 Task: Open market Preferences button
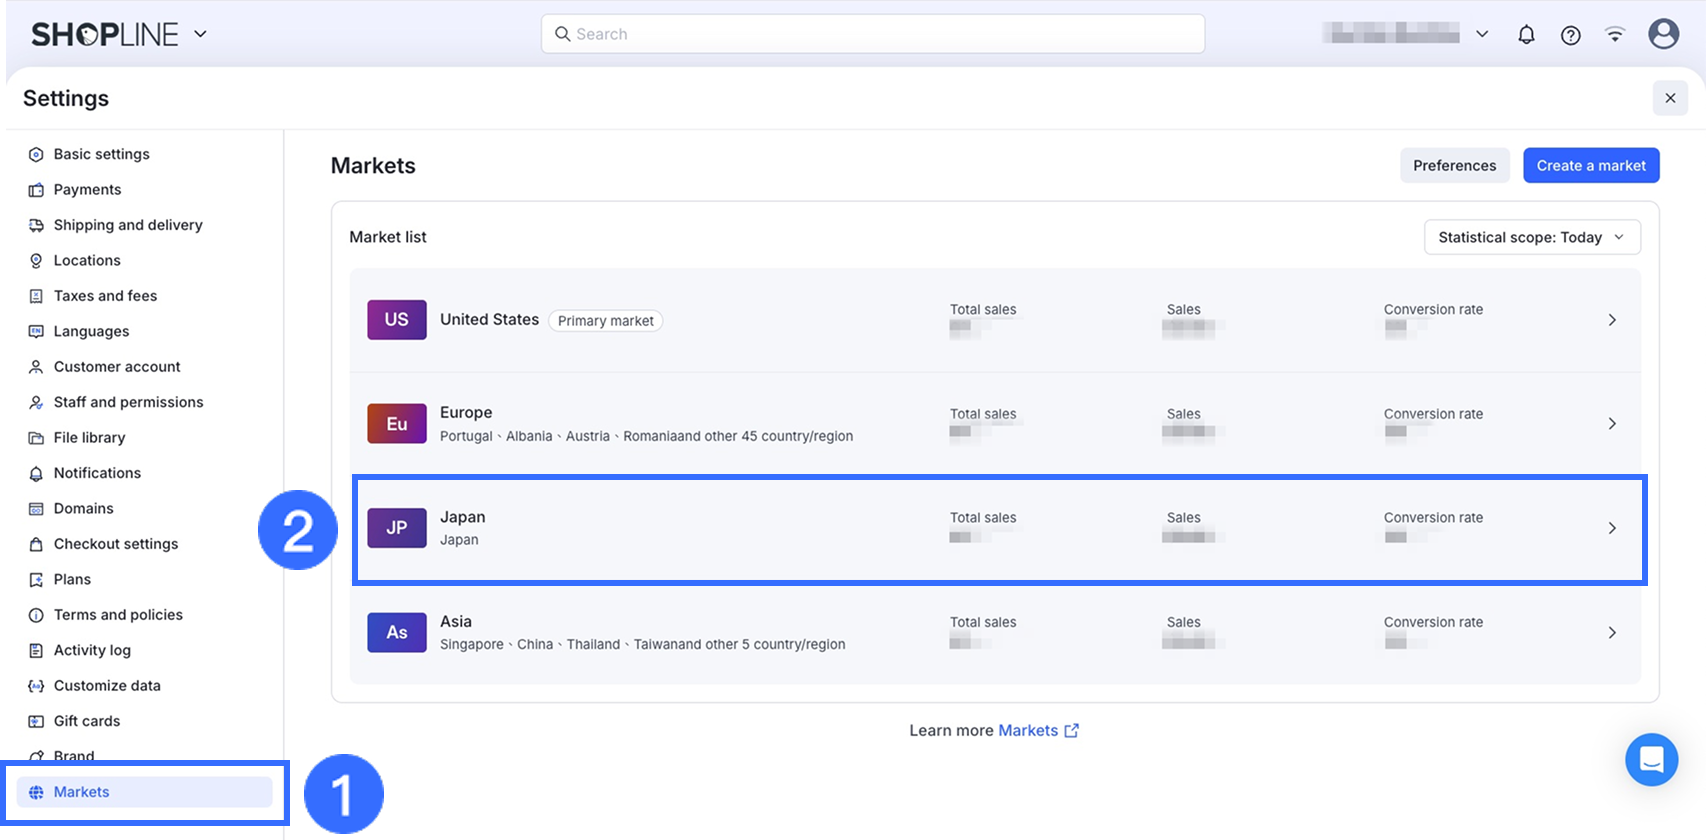(1454, 166)
